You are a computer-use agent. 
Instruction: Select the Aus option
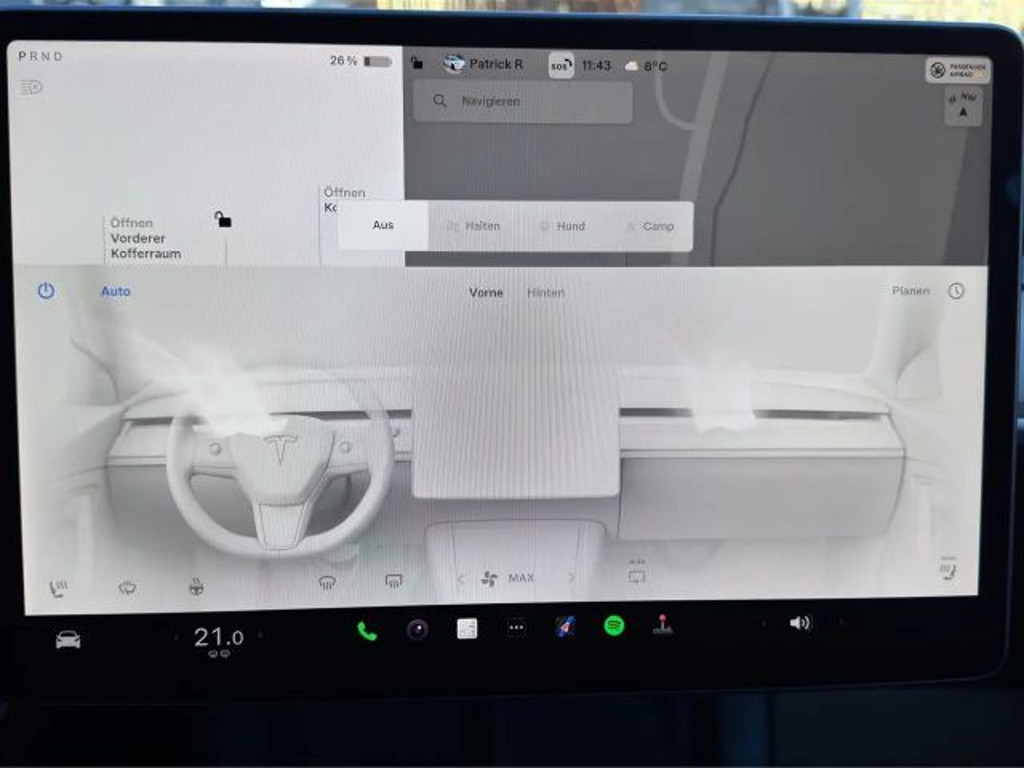click(x=383, y=225)
